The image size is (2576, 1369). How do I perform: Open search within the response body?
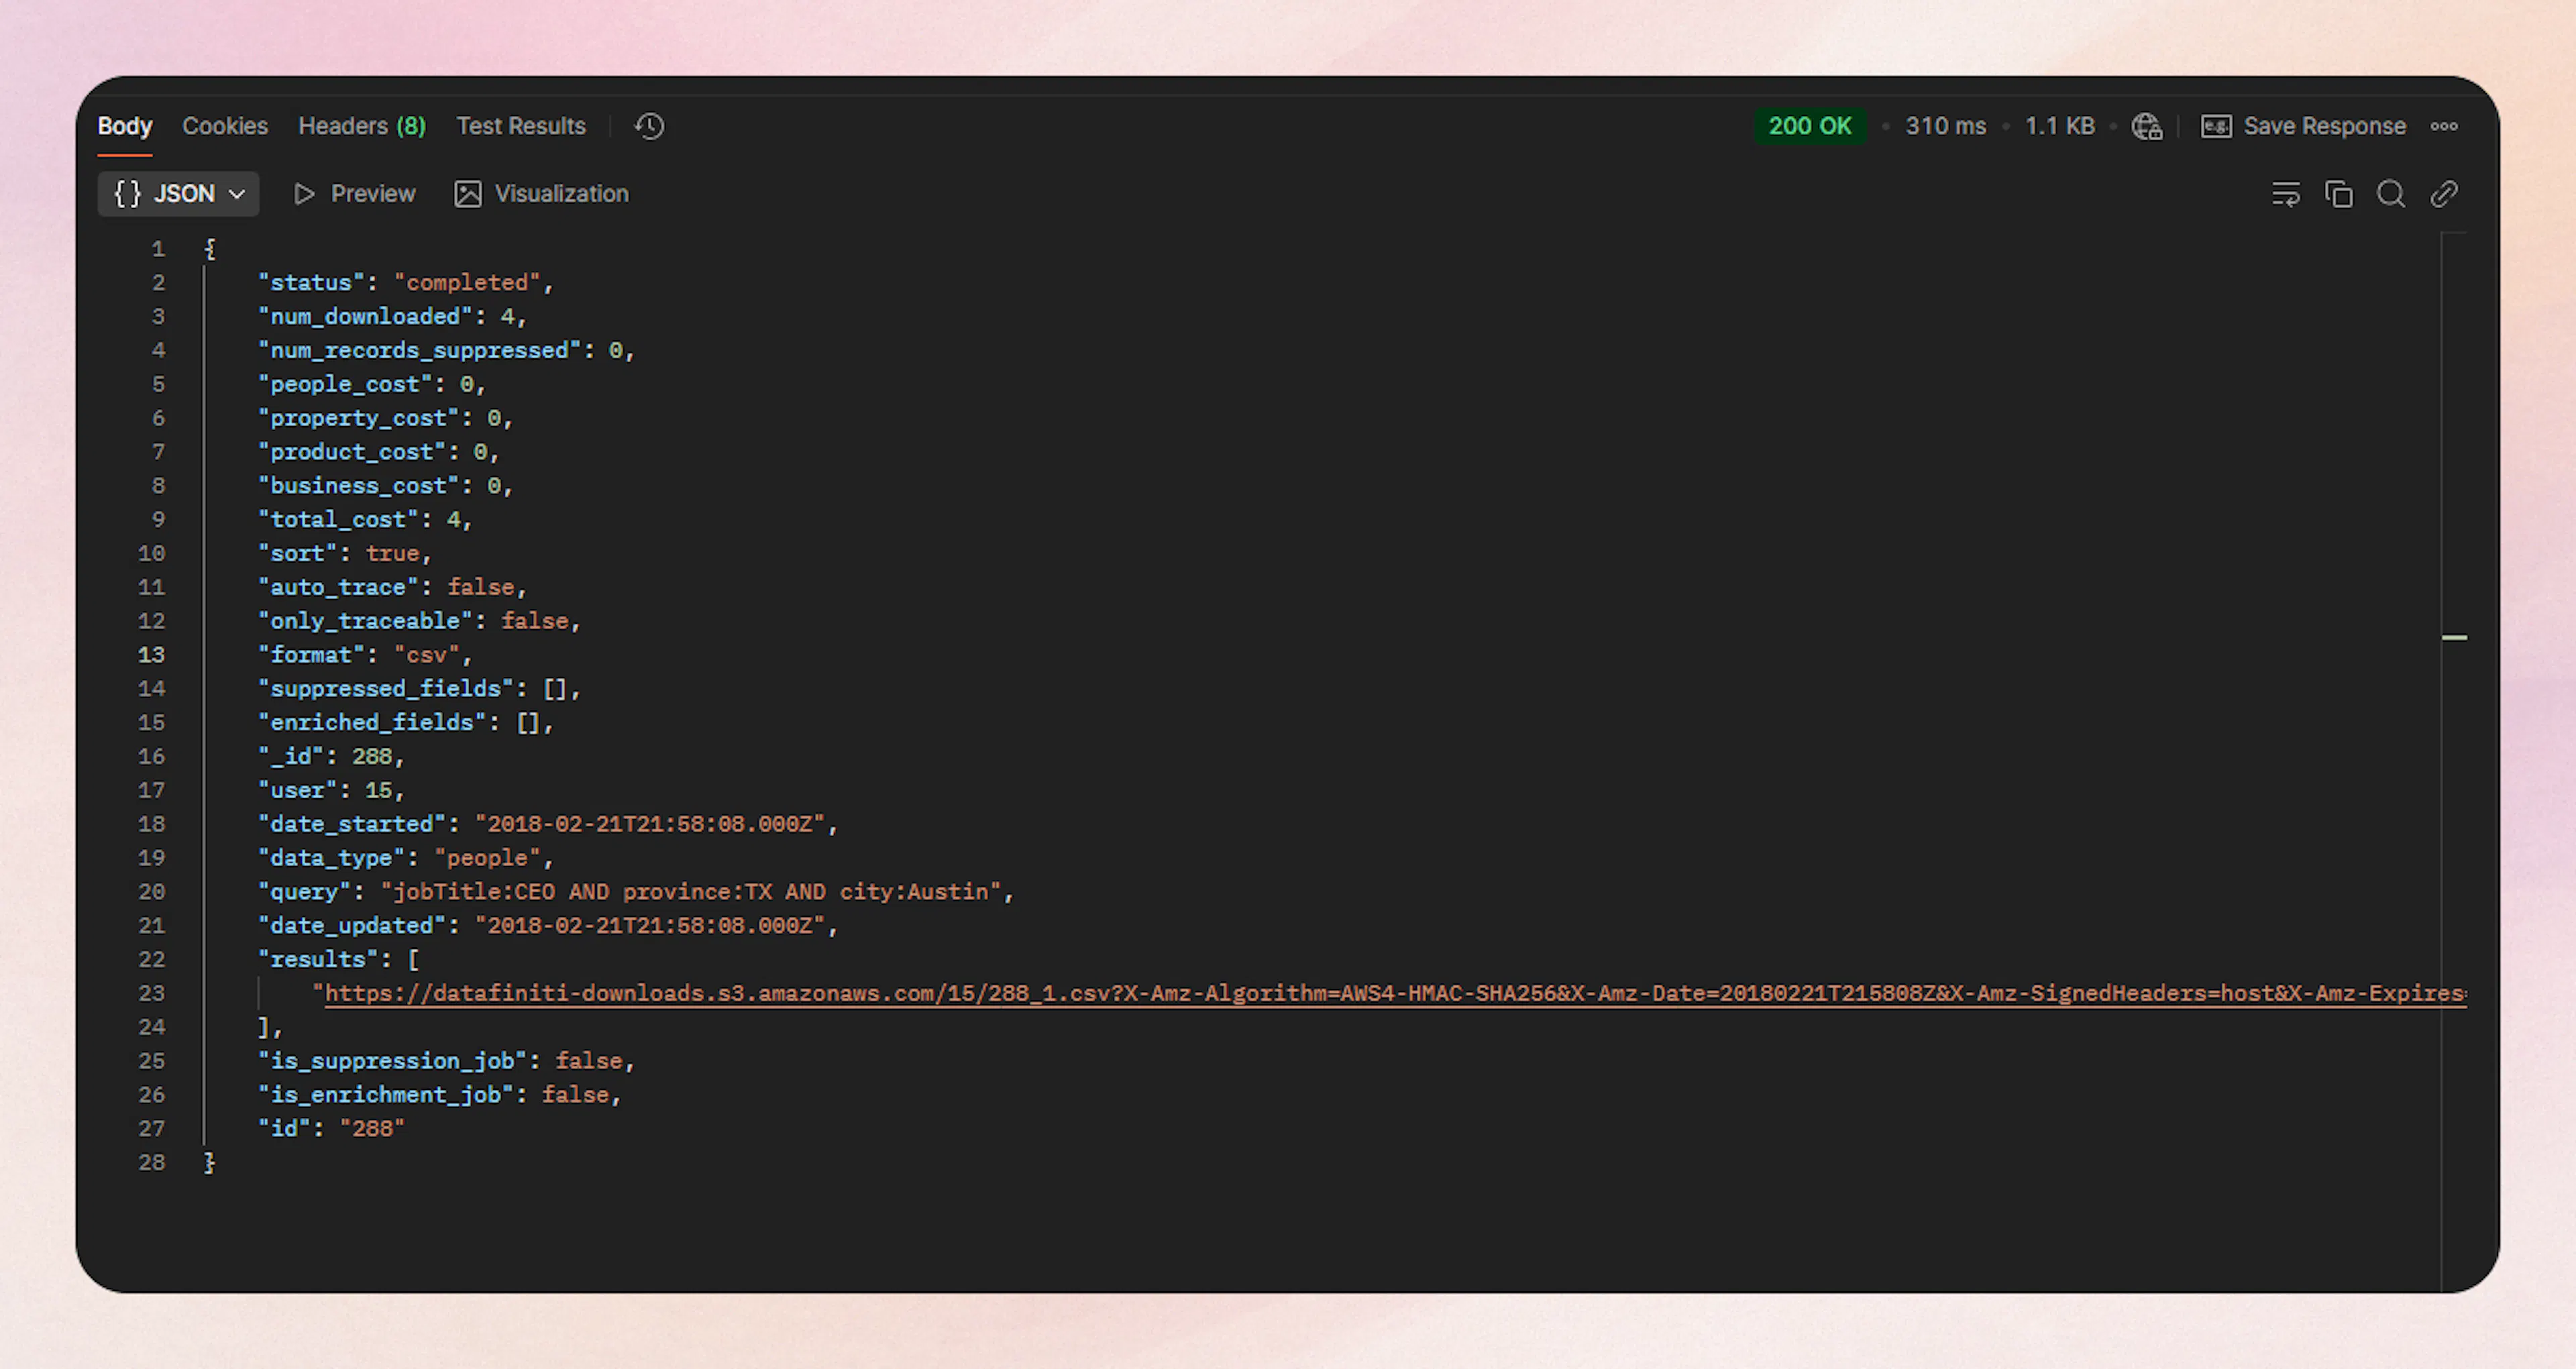point(2392,194)
